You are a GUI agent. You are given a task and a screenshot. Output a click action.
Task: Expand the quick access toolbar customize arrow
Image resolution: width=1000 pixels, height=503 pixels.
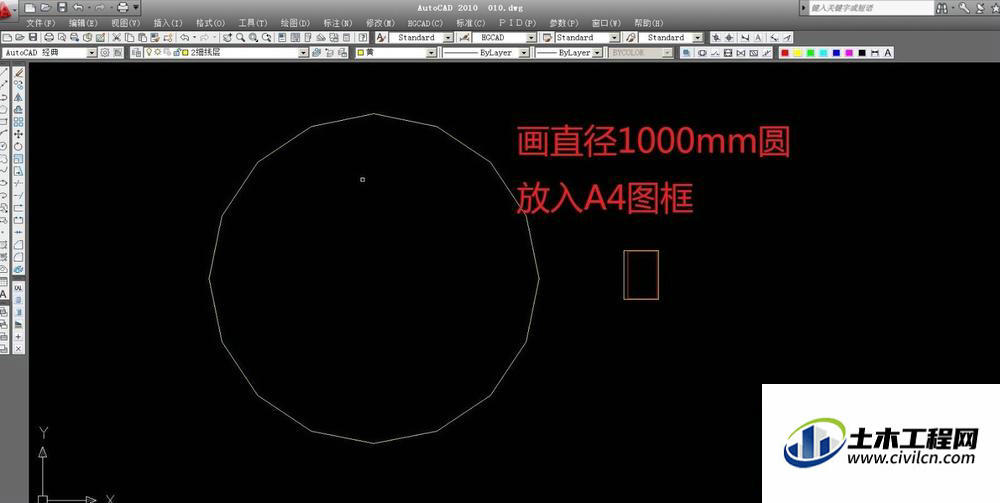(x=136, y=8)
